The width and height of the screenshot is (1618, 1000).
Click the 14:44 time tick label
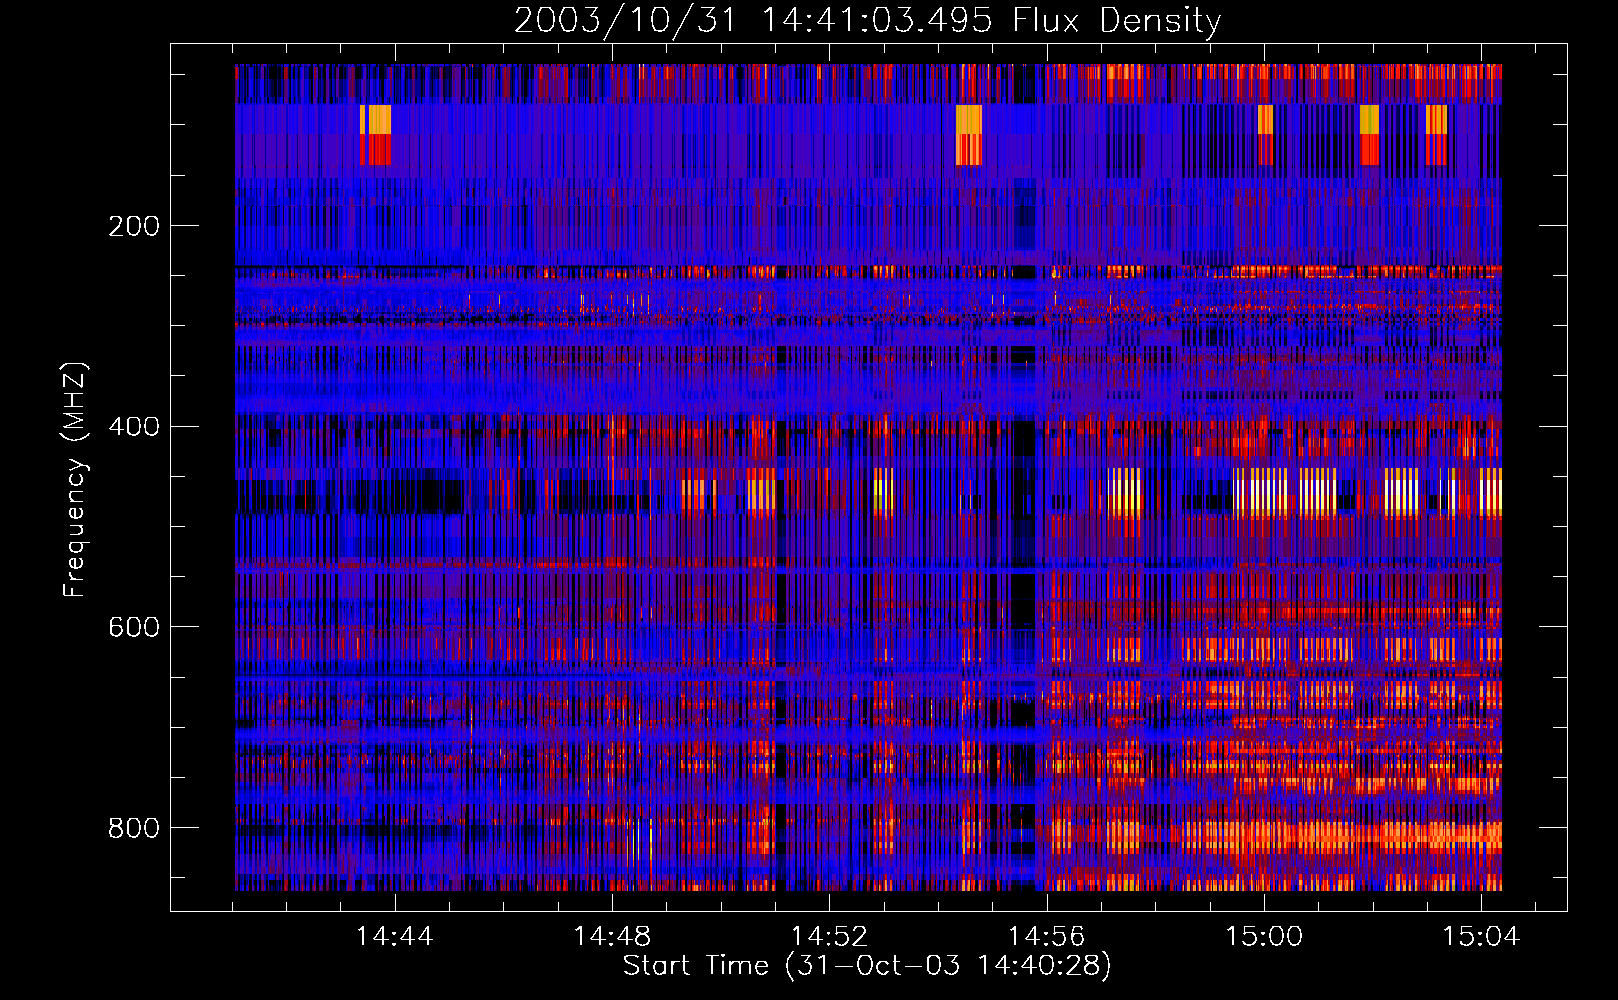(x=395, y=936)
